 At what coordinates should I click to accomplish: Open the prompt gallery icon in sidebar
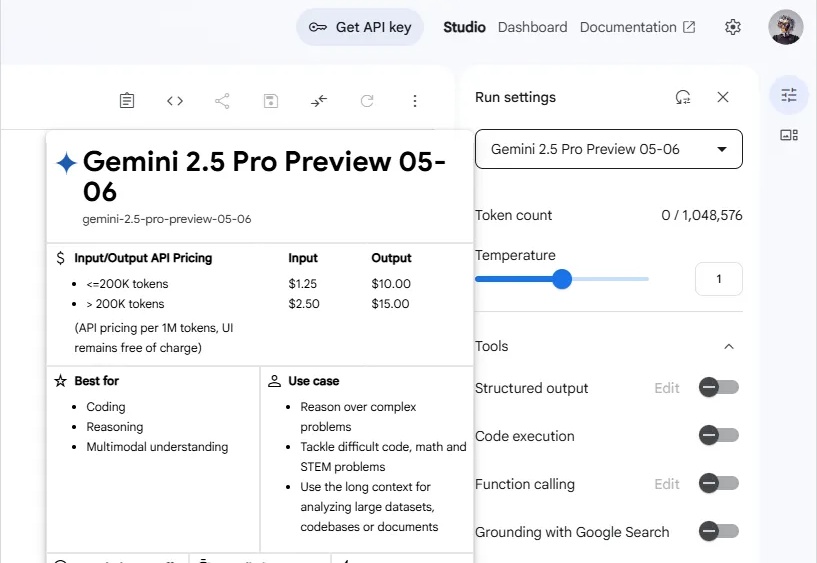coord(789,135)
